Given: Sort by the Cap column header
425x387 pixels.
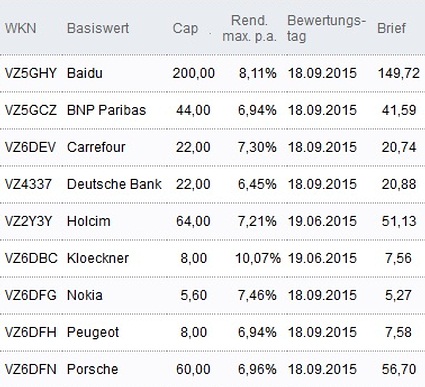Looking at the screenshot, I should pyautogui.click(x=185, y=29).
